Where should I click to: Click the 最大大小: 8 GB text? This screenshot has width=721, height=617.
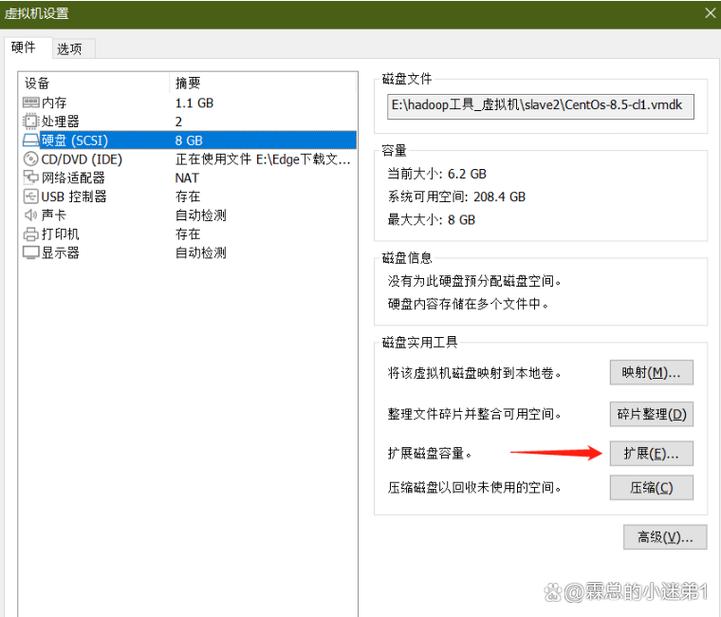pyautogui.click(x=431, y=220)
